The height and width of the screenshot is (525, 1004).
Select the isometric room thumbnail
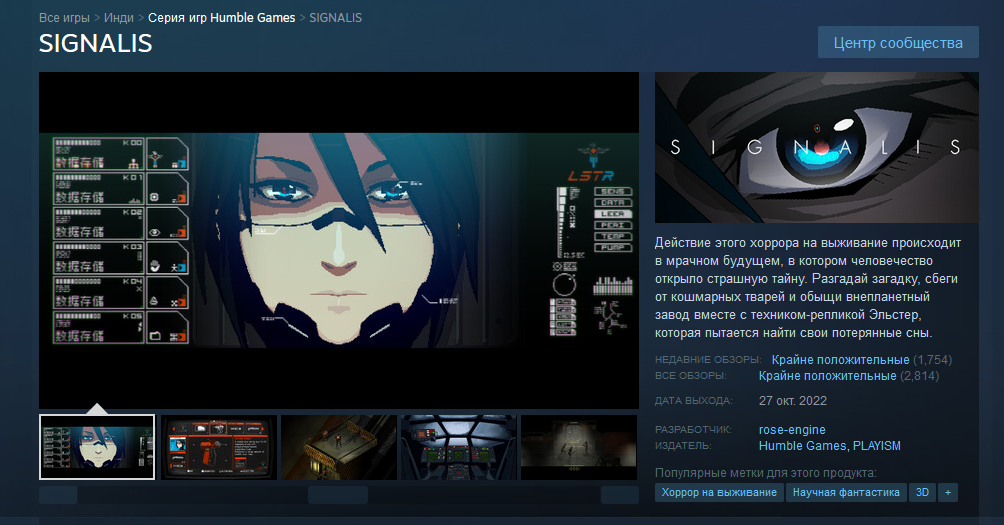coord(339,447)
